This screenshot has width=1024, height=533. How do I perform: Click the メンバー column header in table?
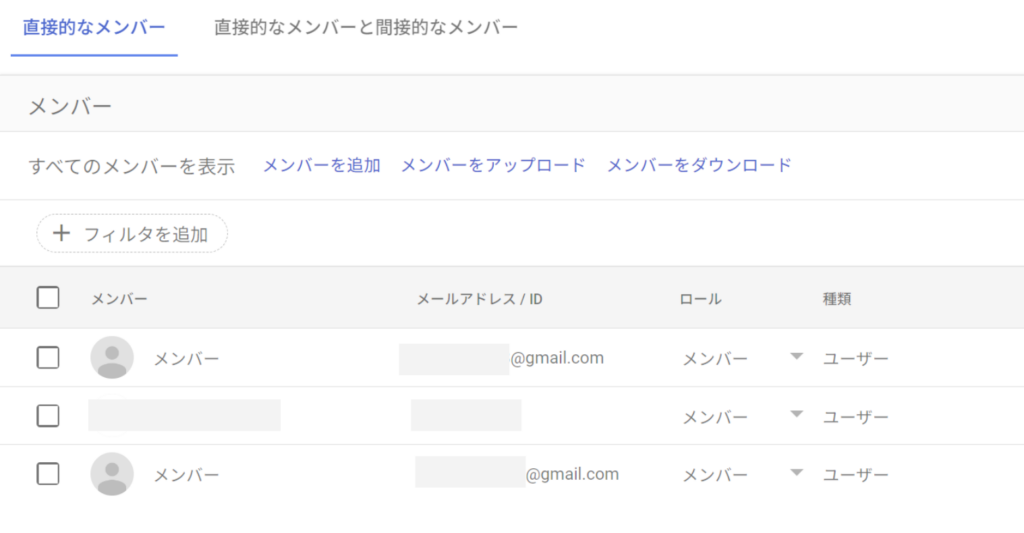(x=120, y=299)
